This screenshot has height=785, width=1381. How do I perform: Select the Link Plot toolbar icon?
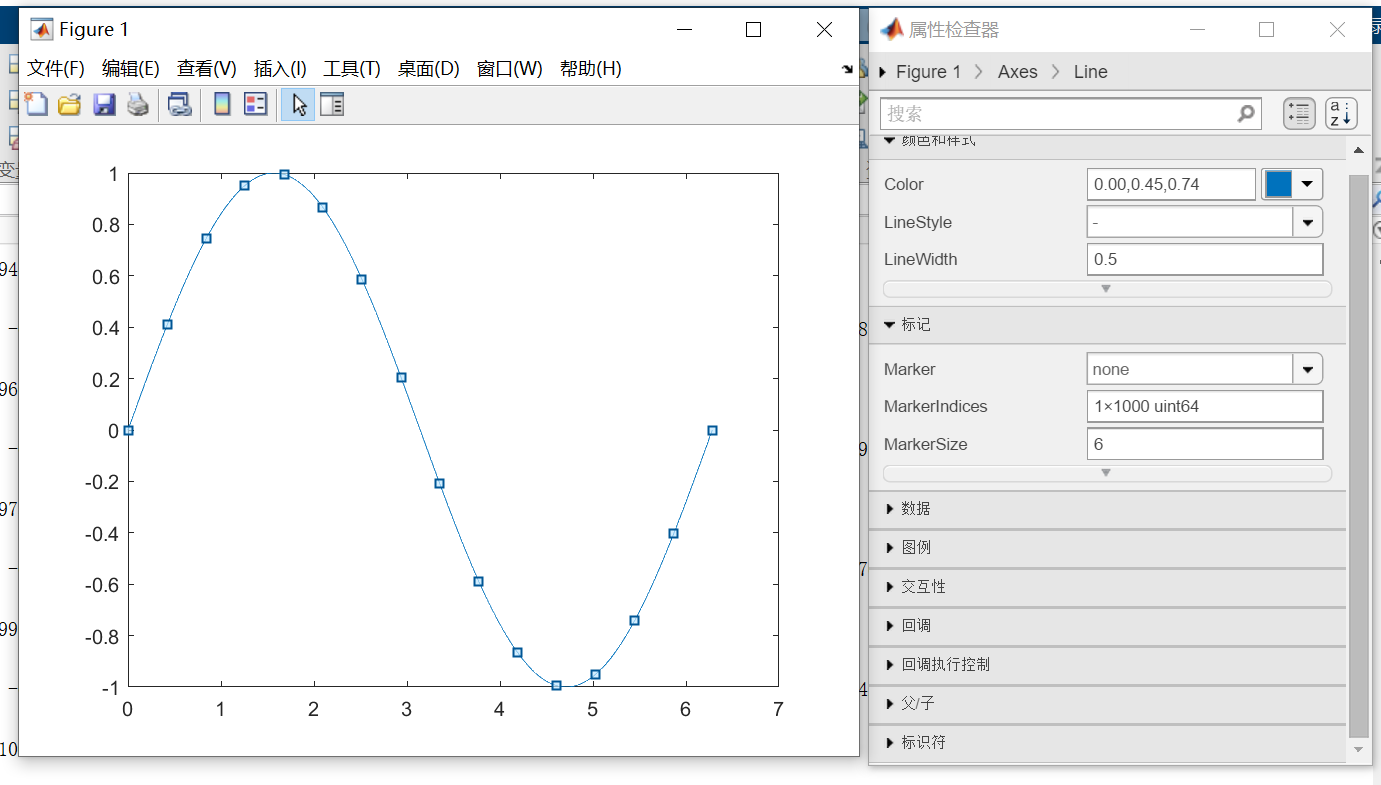click(180, 104)
